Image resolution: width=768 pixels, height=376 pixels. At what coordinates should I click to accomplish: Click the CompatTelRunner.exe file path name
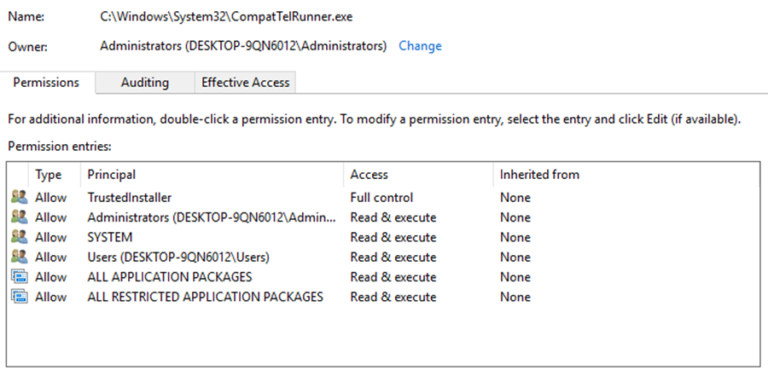pos(226,17)
